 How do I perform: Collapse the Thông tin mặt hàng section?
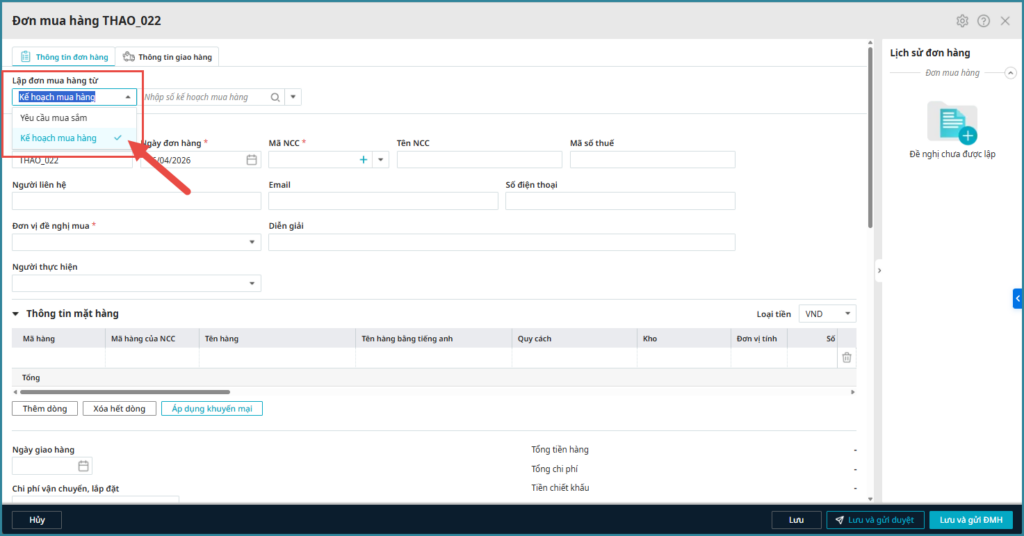[x=16, y=314]
